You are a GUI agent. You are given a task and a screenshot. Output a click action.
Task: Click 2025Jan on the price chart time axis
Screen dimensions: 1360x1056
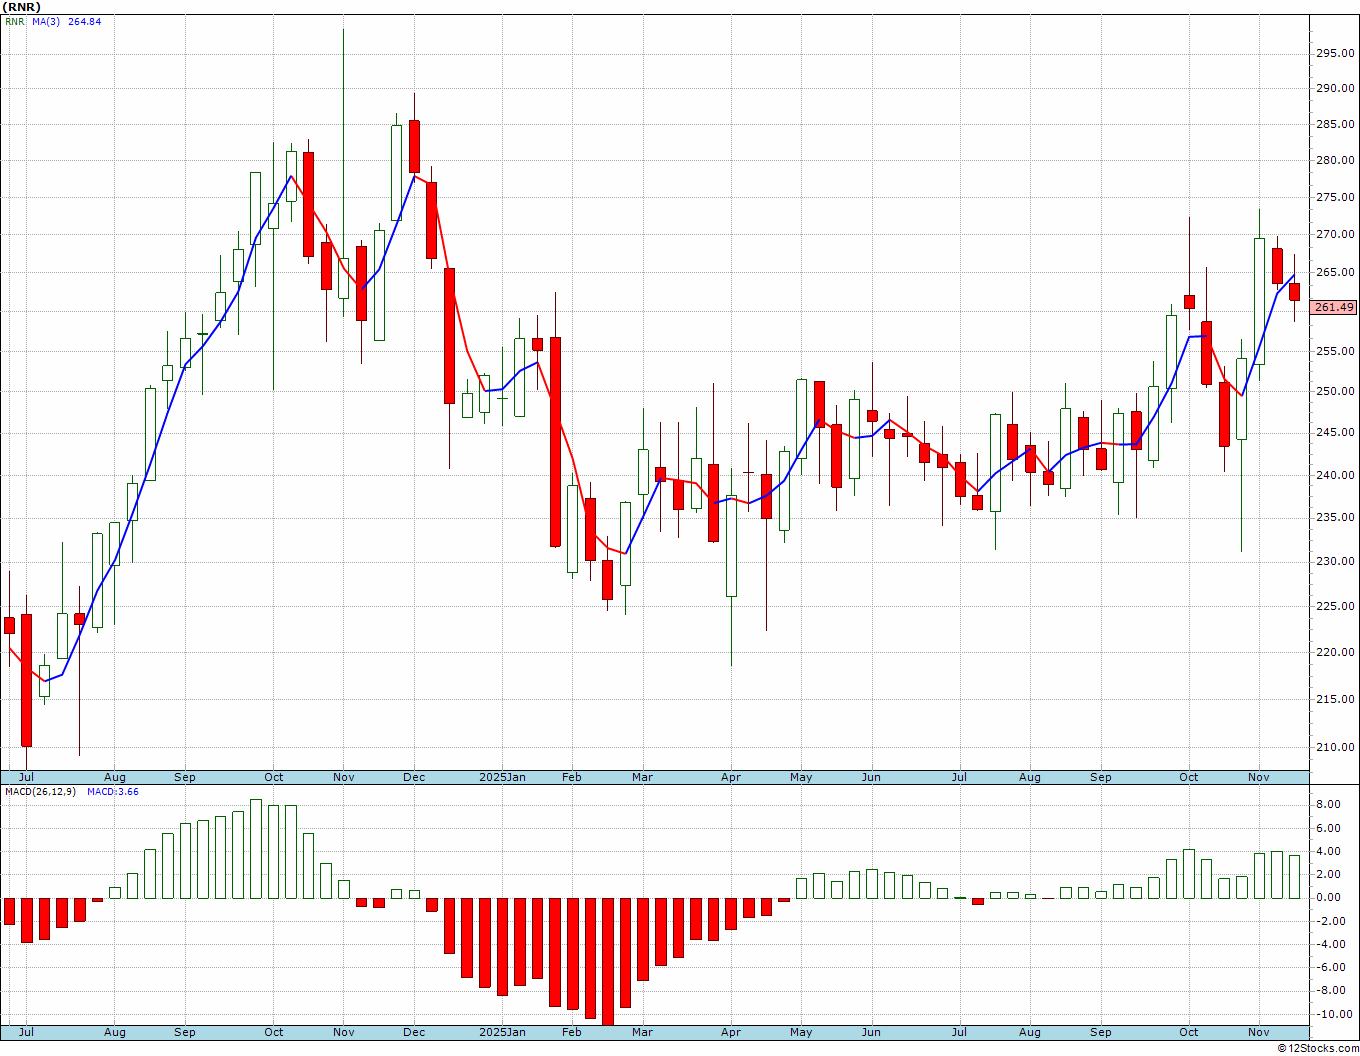502,777
